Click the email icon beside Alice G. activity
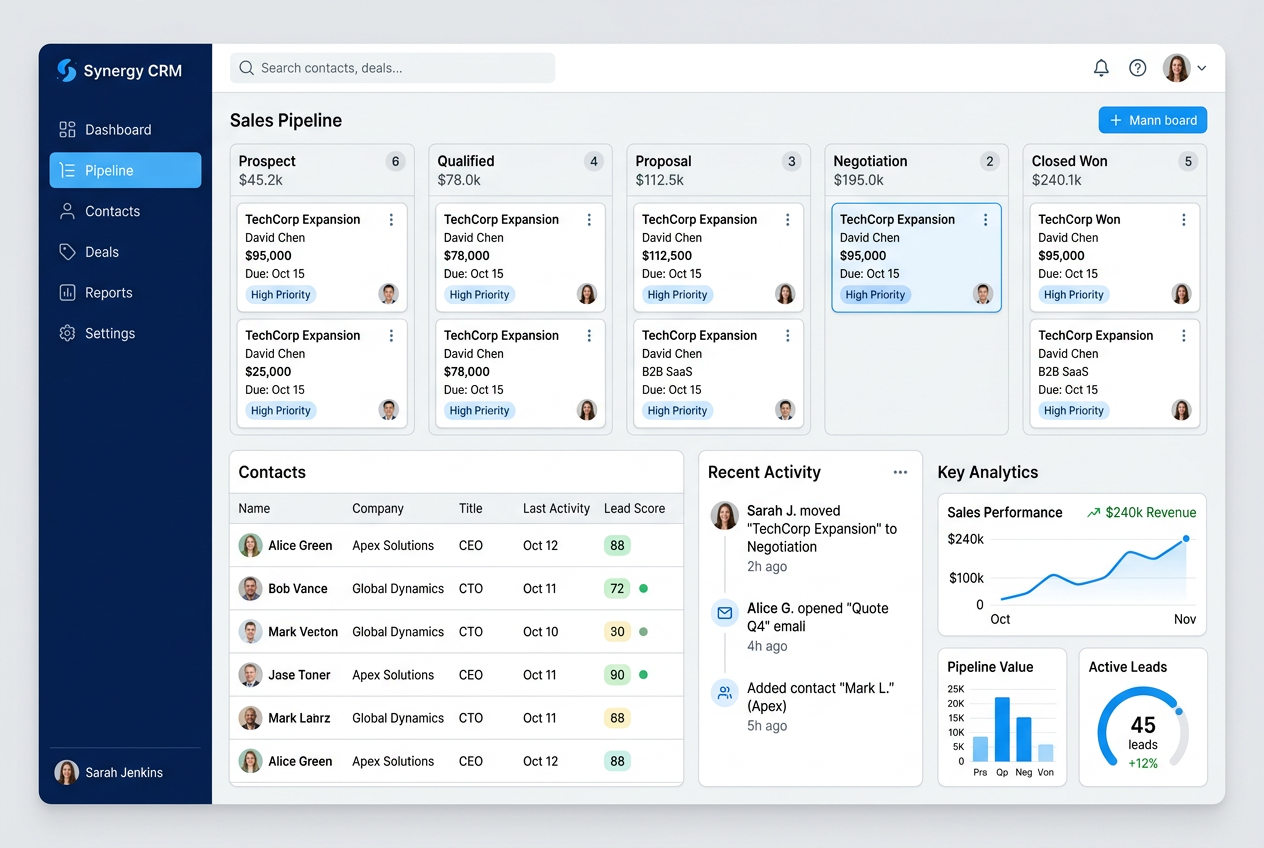 724,612
